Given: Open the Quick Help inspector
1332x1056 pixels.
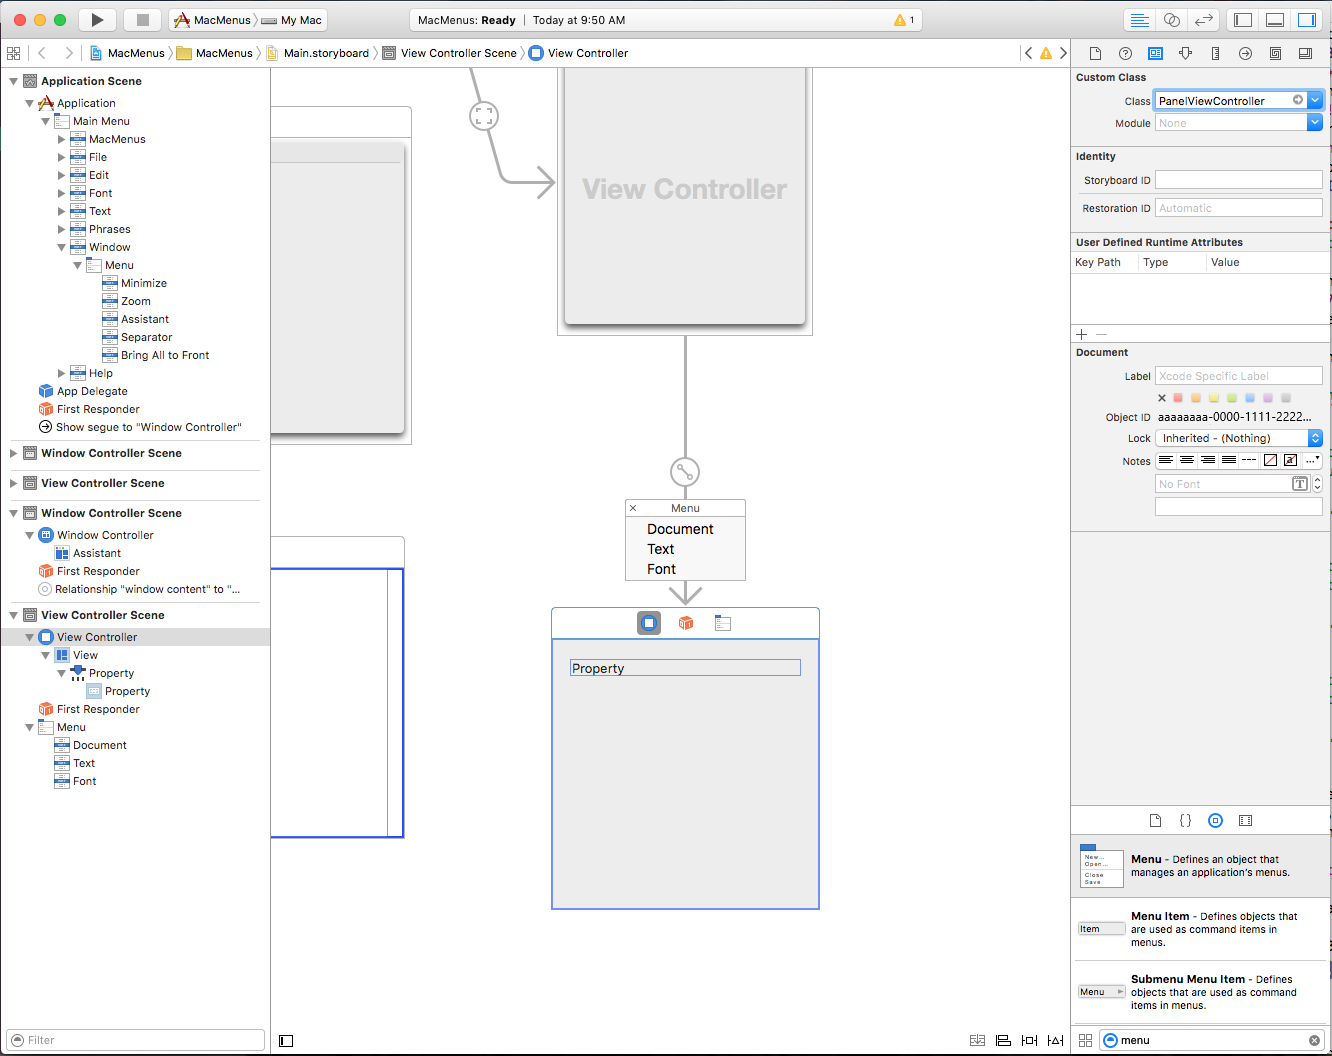Looking at the screenshot, I should pyautogui.click(x=1125, y=54).
